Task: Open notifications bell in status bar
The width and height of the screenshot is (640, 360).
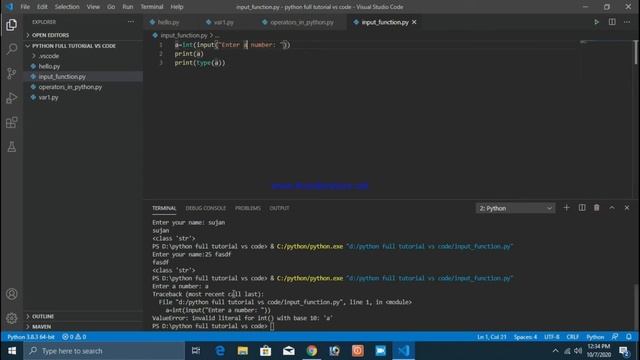Action: point(629,337)
